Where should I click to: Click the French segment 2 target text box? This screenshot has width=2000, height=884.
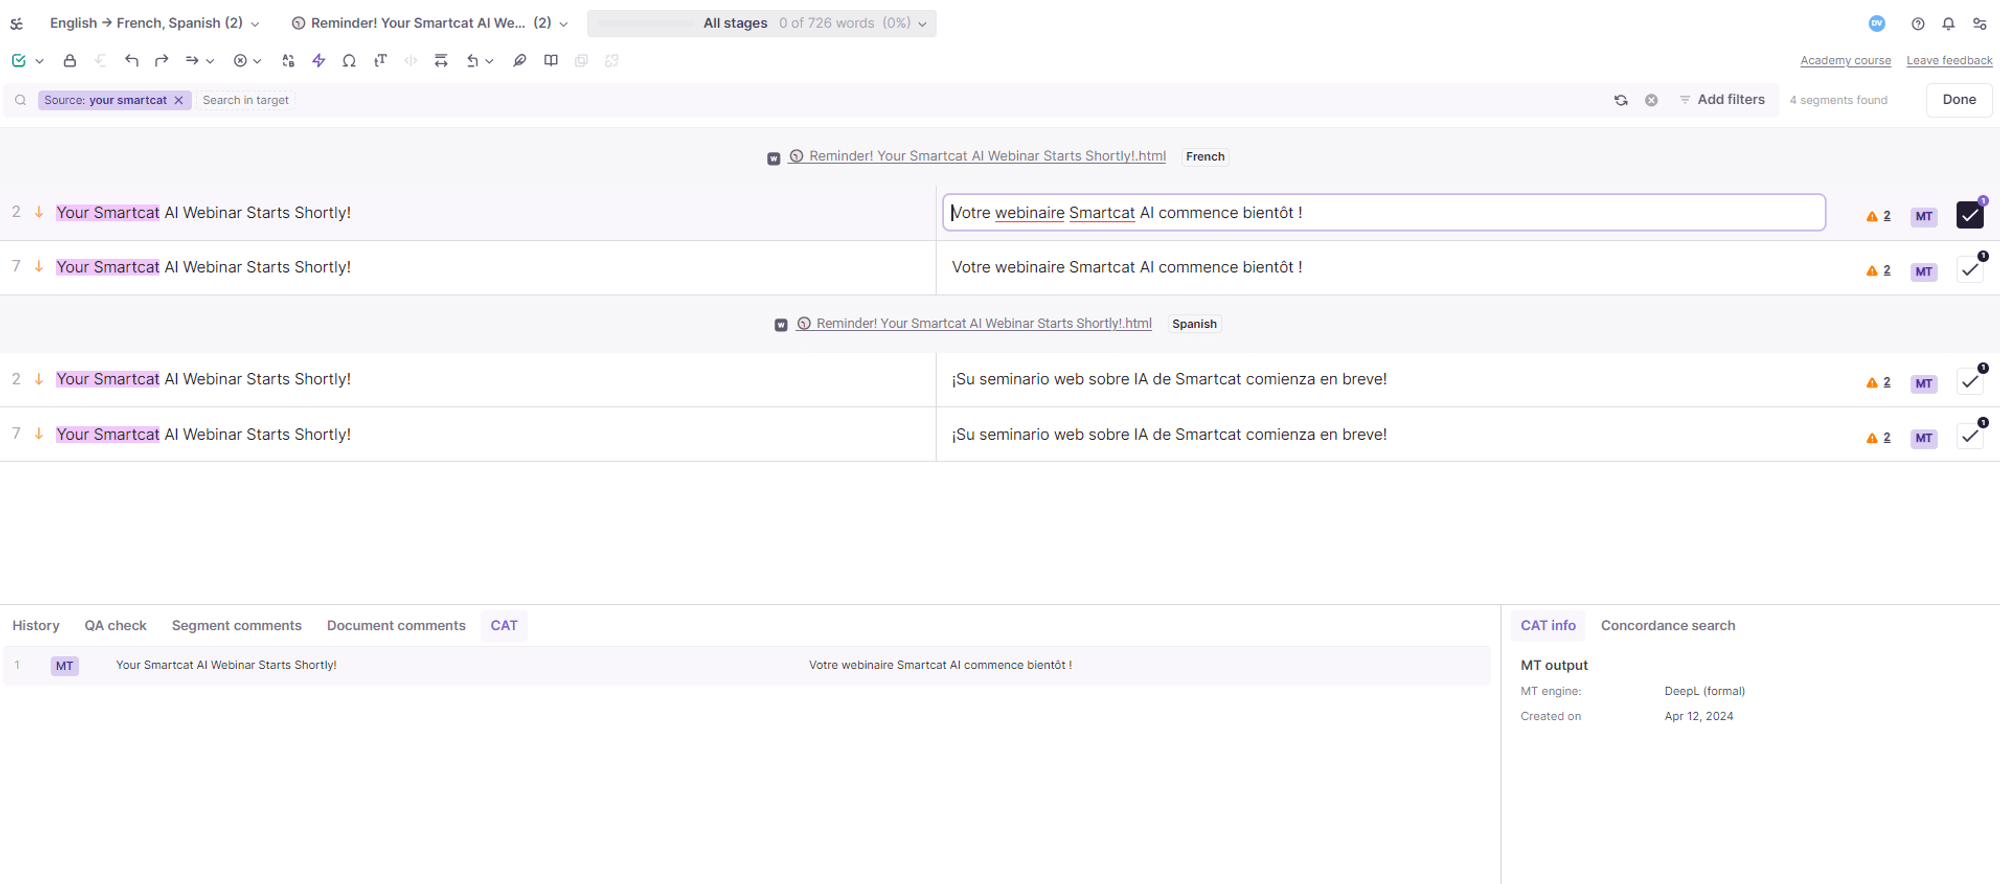coord(1384,213)
